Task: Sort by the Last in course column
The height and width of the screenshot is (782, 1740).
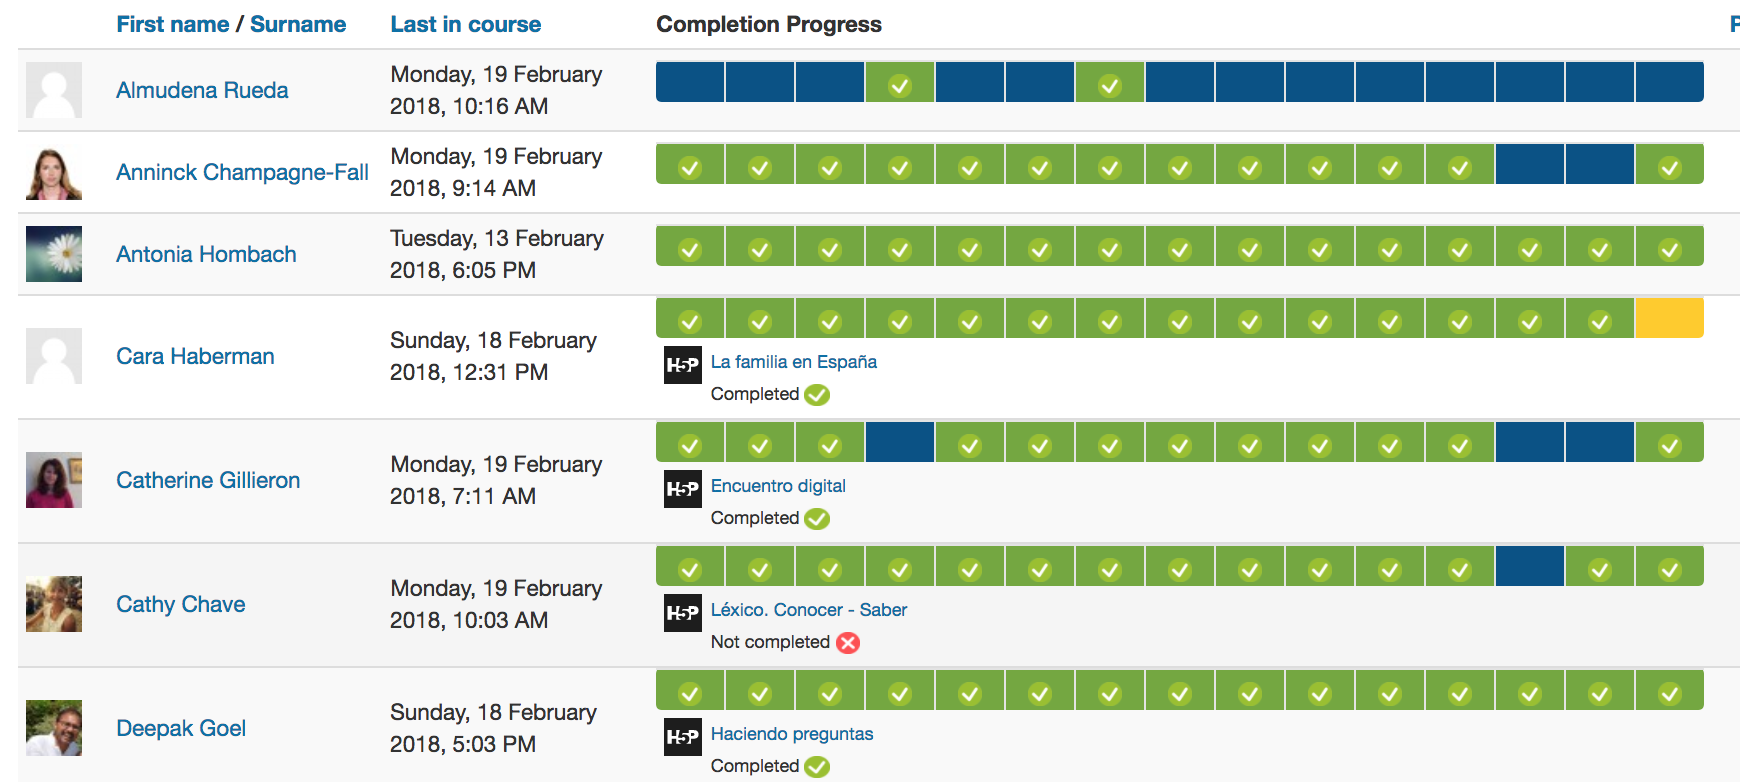Action: click(x=465, y=24)
